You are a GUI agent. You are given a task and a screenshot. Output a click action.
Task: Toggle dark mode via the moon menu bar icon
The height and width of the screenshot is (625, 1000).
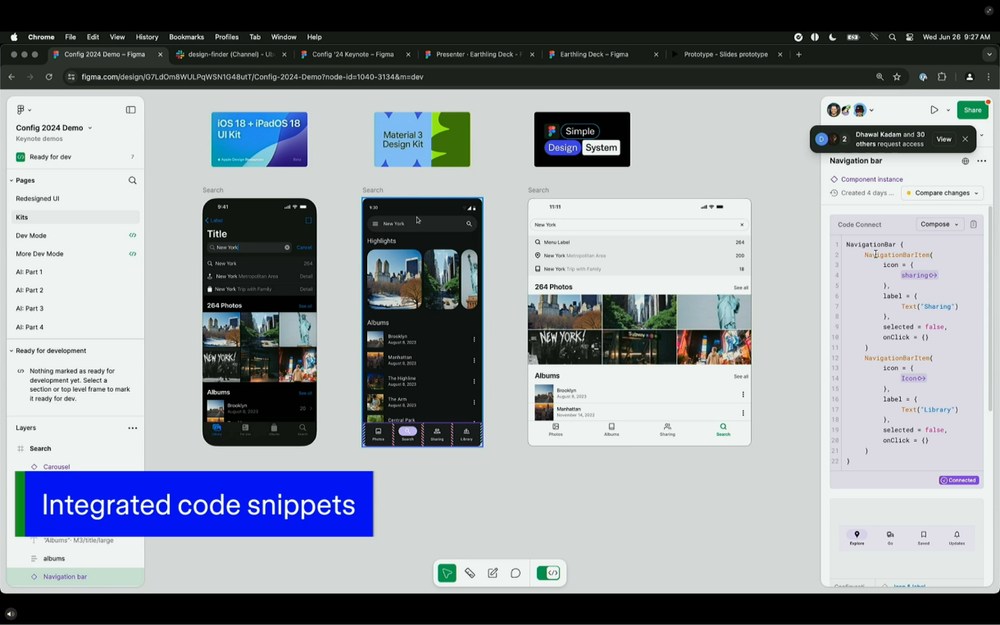[833, 35]
